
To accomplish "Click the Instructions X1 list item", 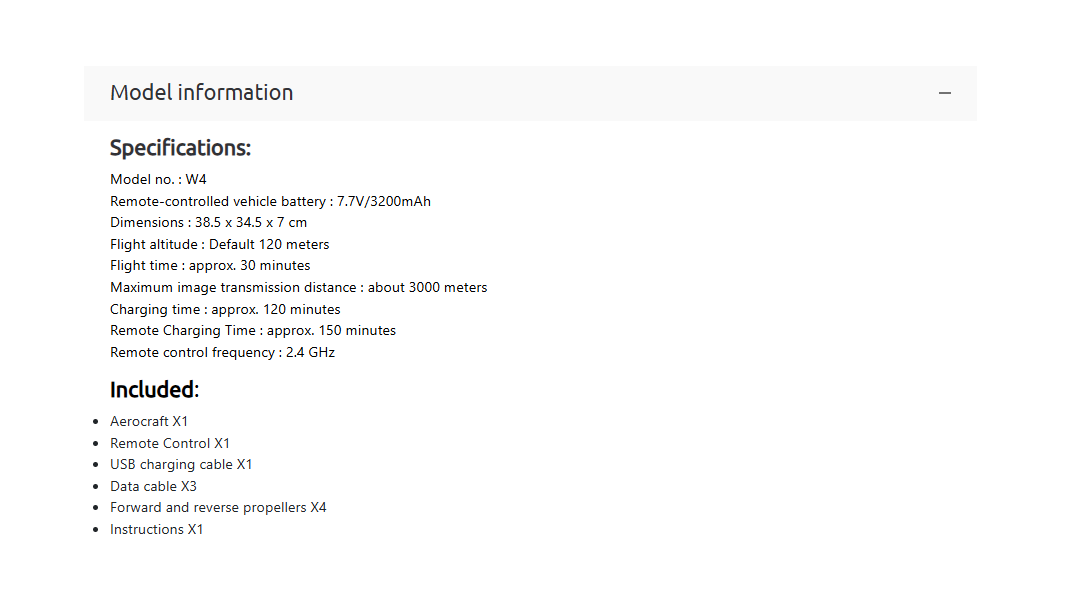I will coord(157,529).
